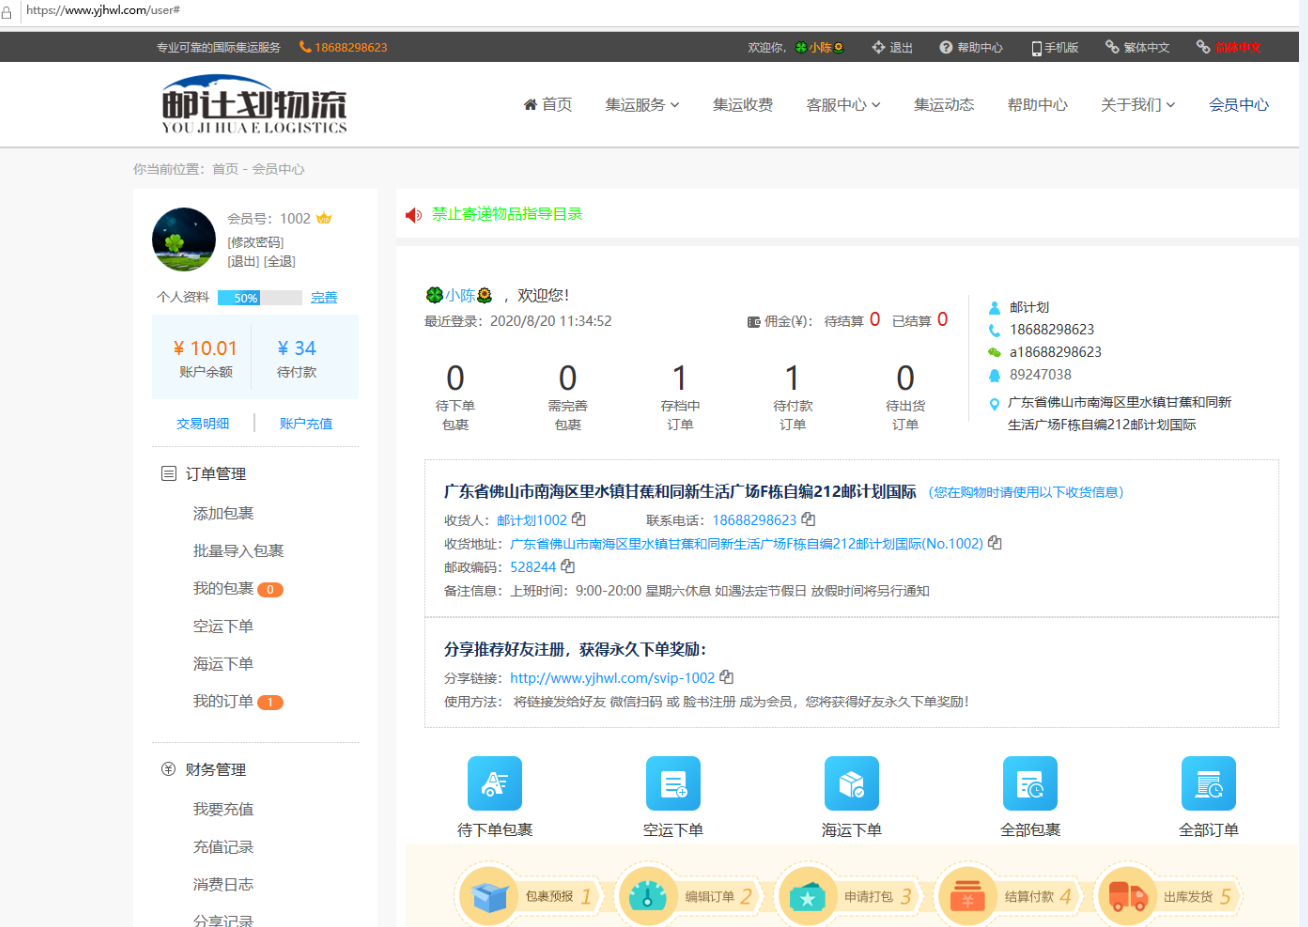Copy the postal code 528244
This screenshot has width=1308, height=927.
[567, 566]
